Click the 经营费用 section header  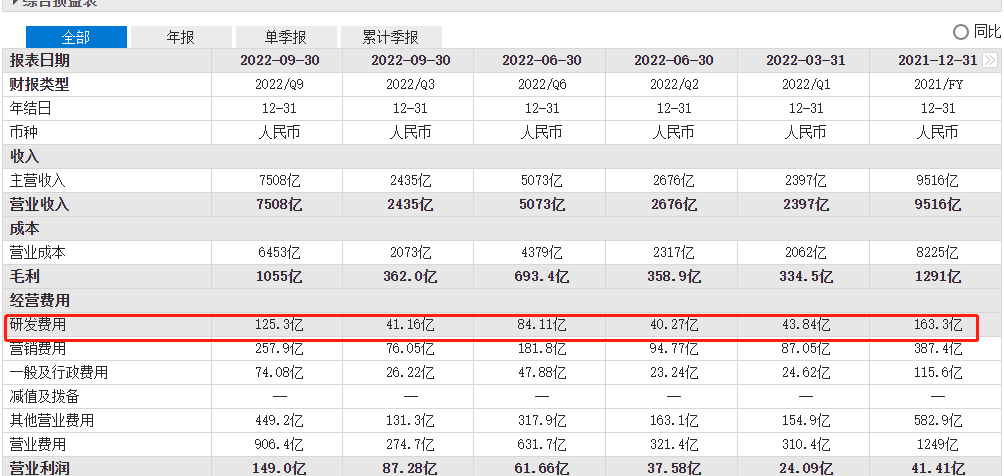pos(38,300)
